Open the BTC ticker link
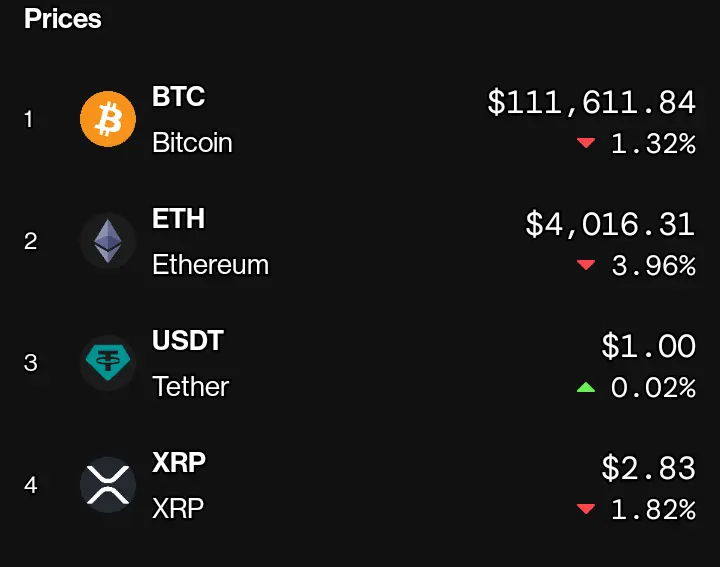Viewport: 720px width, 567px height. coord(179,96)
